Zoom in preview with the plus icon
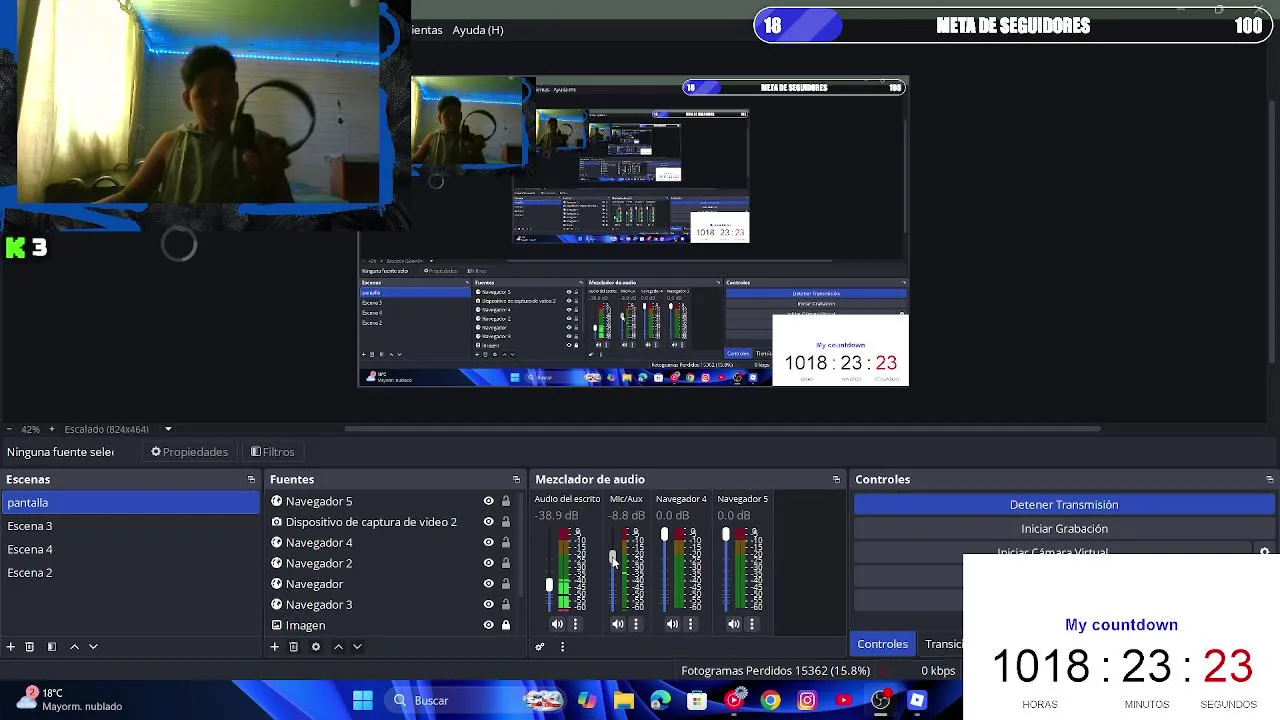 click(x=53, y=429)
